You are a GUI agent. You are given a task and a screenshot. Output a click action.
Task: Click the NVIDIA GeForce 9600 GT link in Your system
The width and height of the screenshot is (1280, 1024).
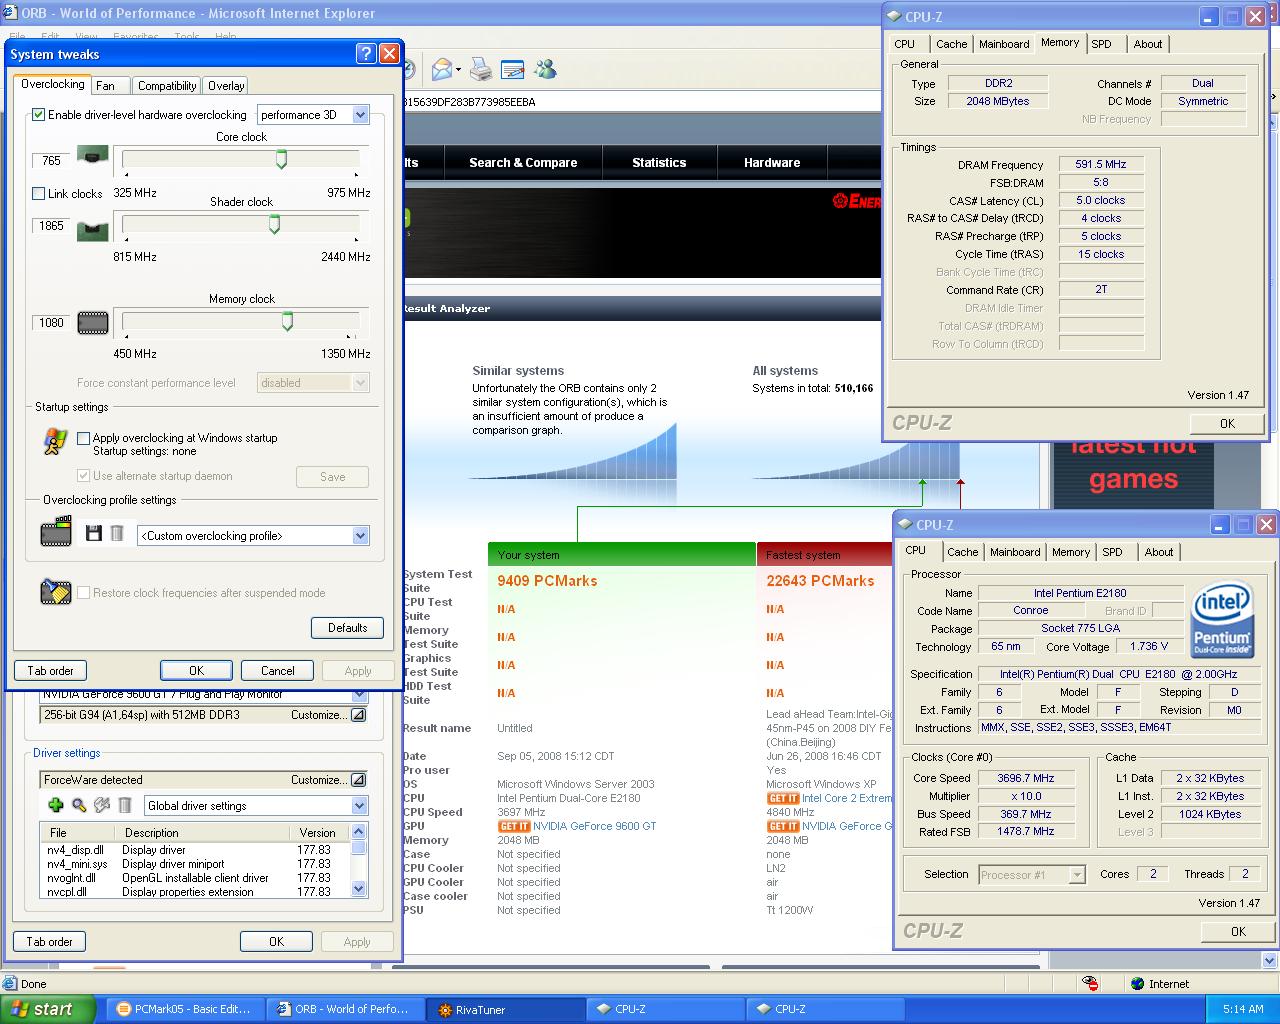click(594, 826)
